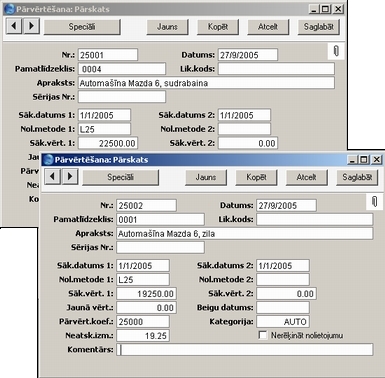The height and width of the screenshot is (378, 385).
Task: Click Nr. field showing 25002
Action: click(146, 205)
